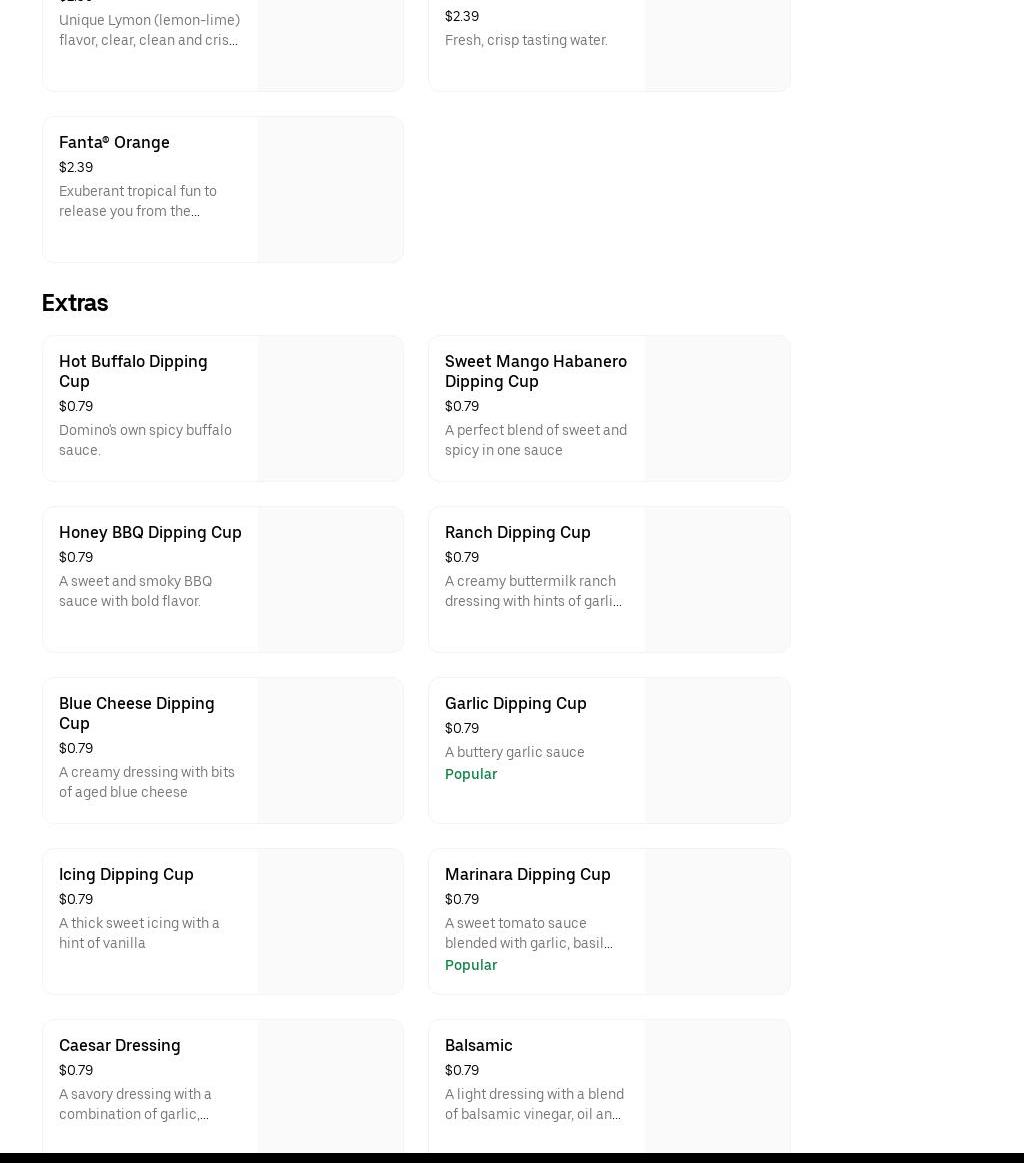This screenshot has height=1163, width=1024.
Task: Click Balsamic image placeholder
Action: pos(717,1086)
